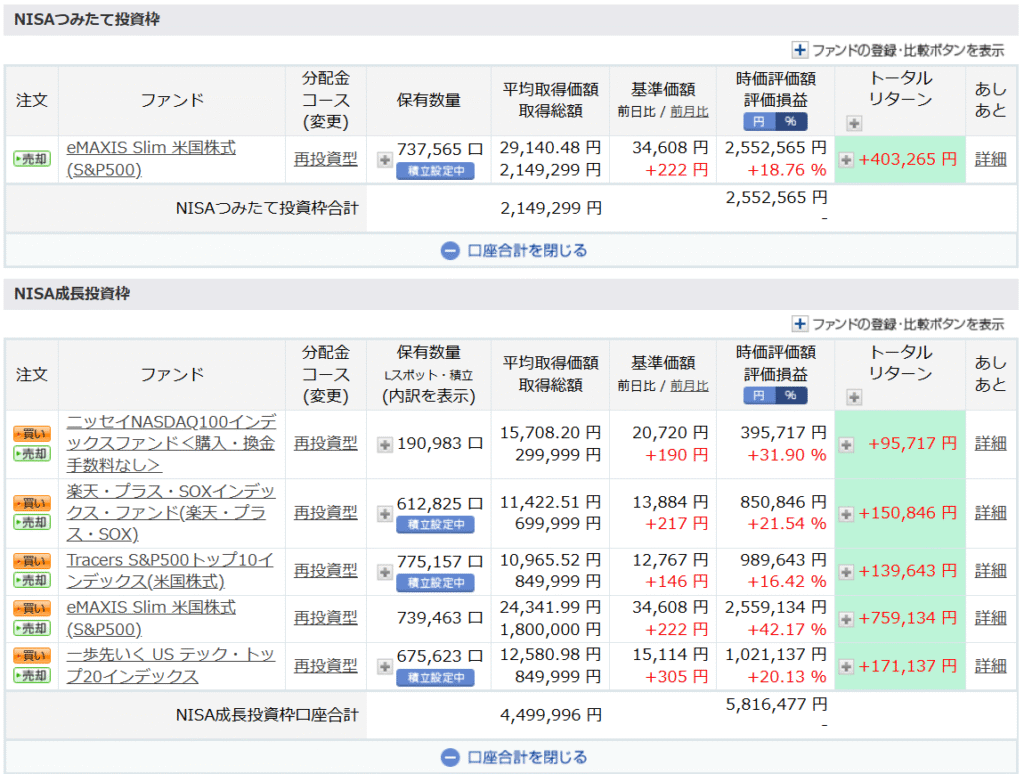Expand トータルリターン header plus in つみたて投資枠
1024x774 pixels.
pyautogui.click(x=854, y=123)
